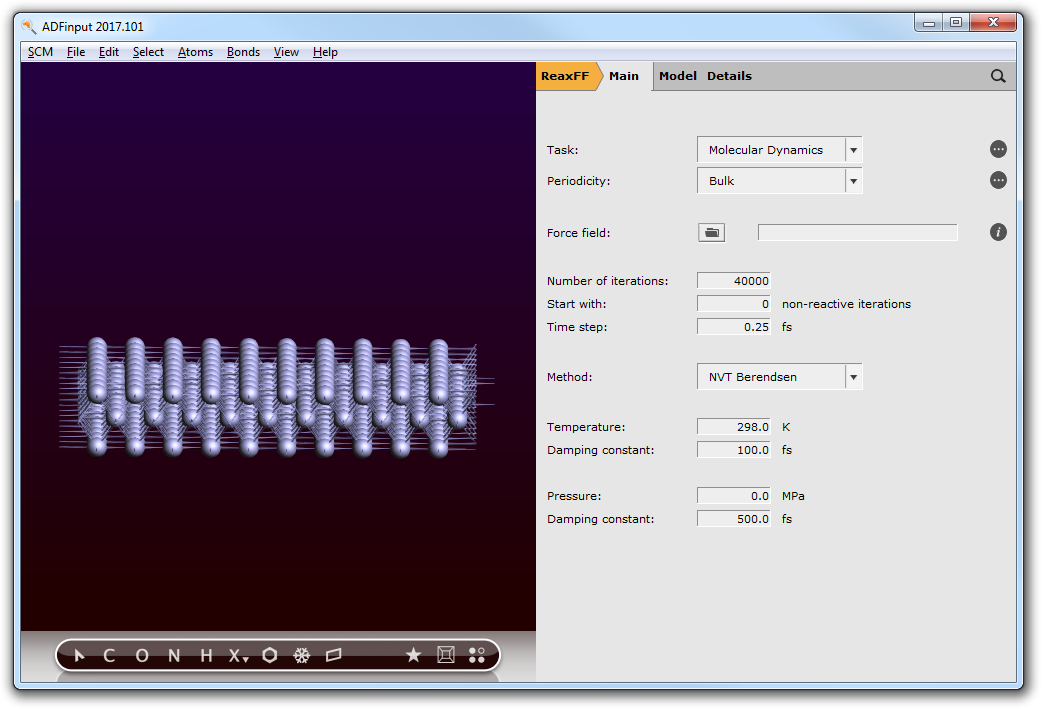1042x709 pixels.
Task: Minimize the ADFinput window
Action: point(928,23)
